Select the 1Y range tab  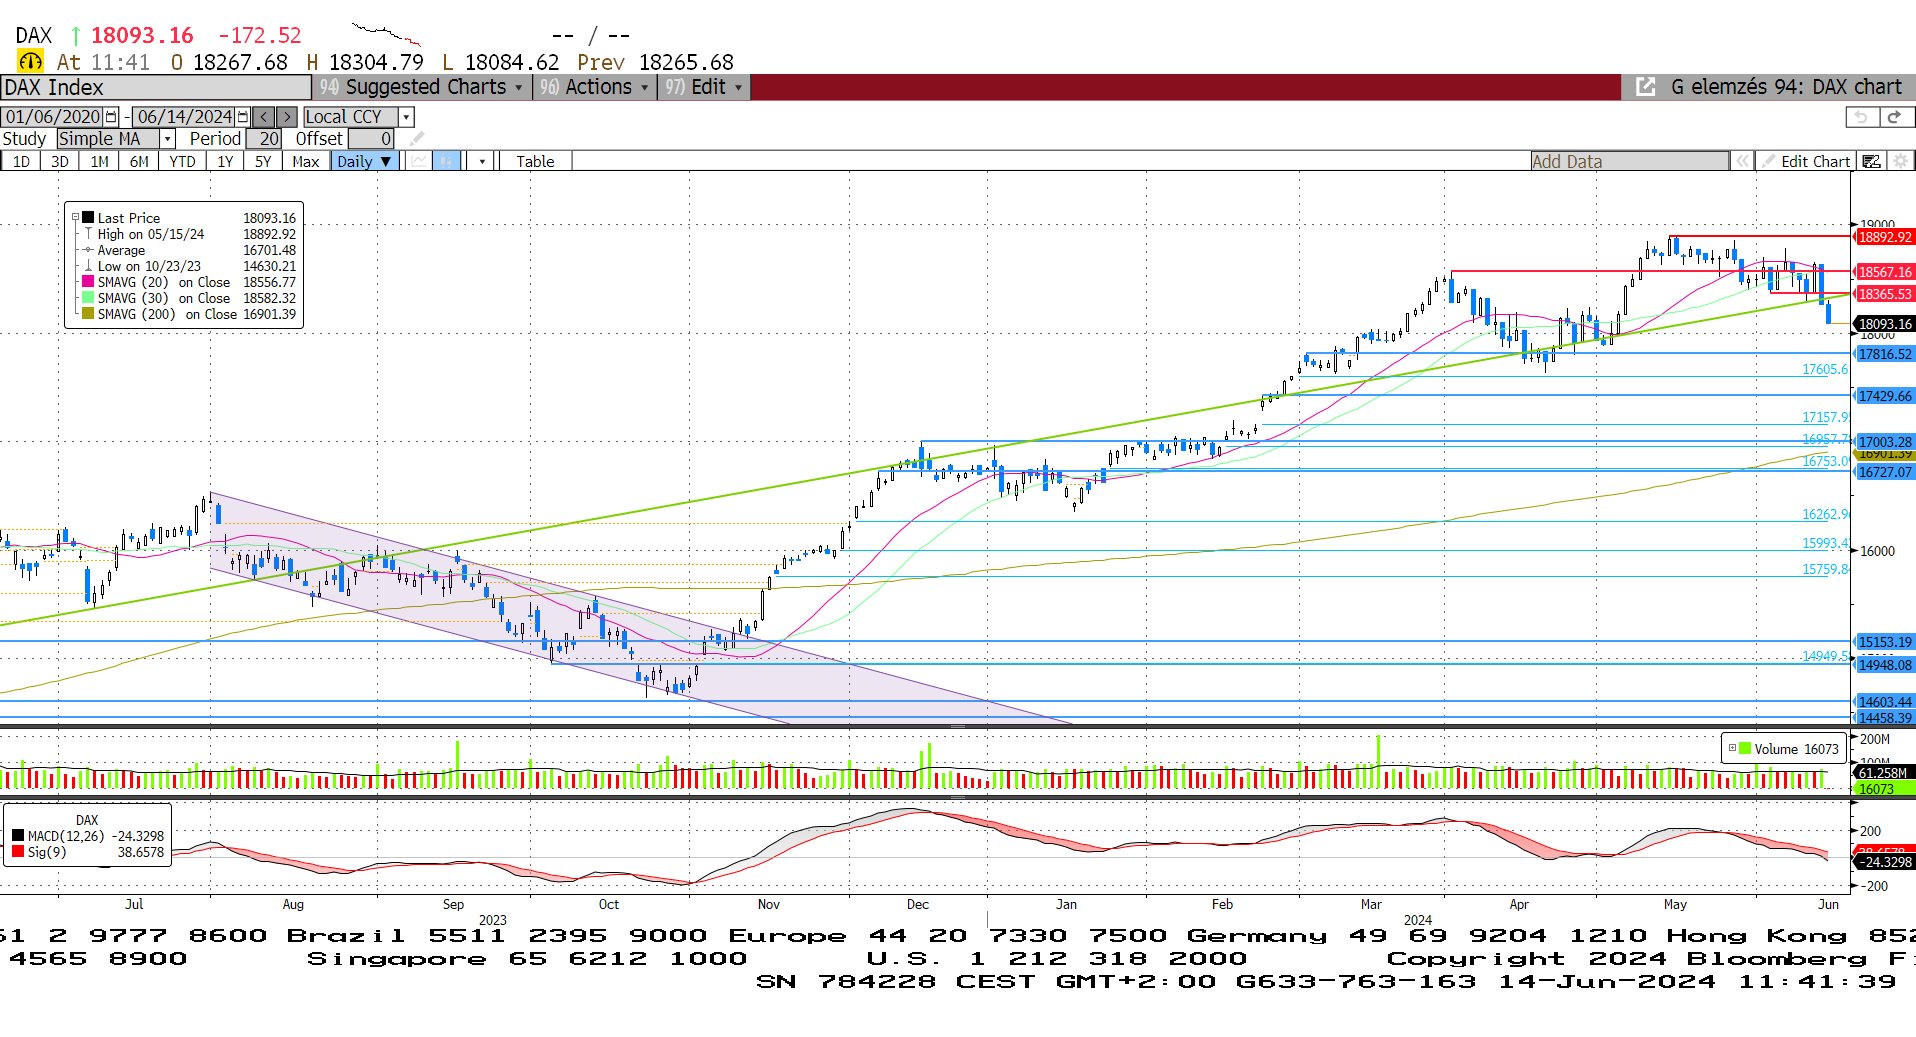(225, 161)
